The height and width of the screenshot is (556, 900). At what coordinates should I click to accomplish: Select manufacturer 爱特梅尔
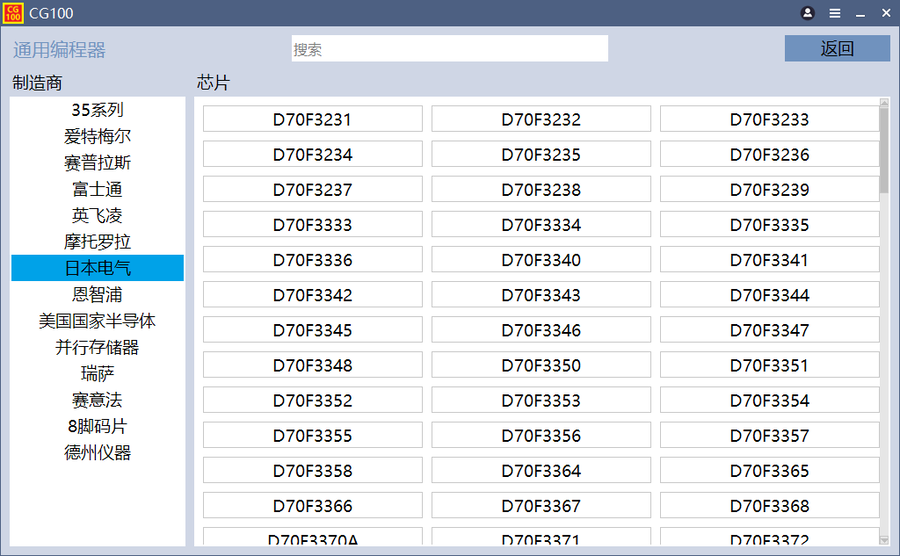tap(98, 136)
